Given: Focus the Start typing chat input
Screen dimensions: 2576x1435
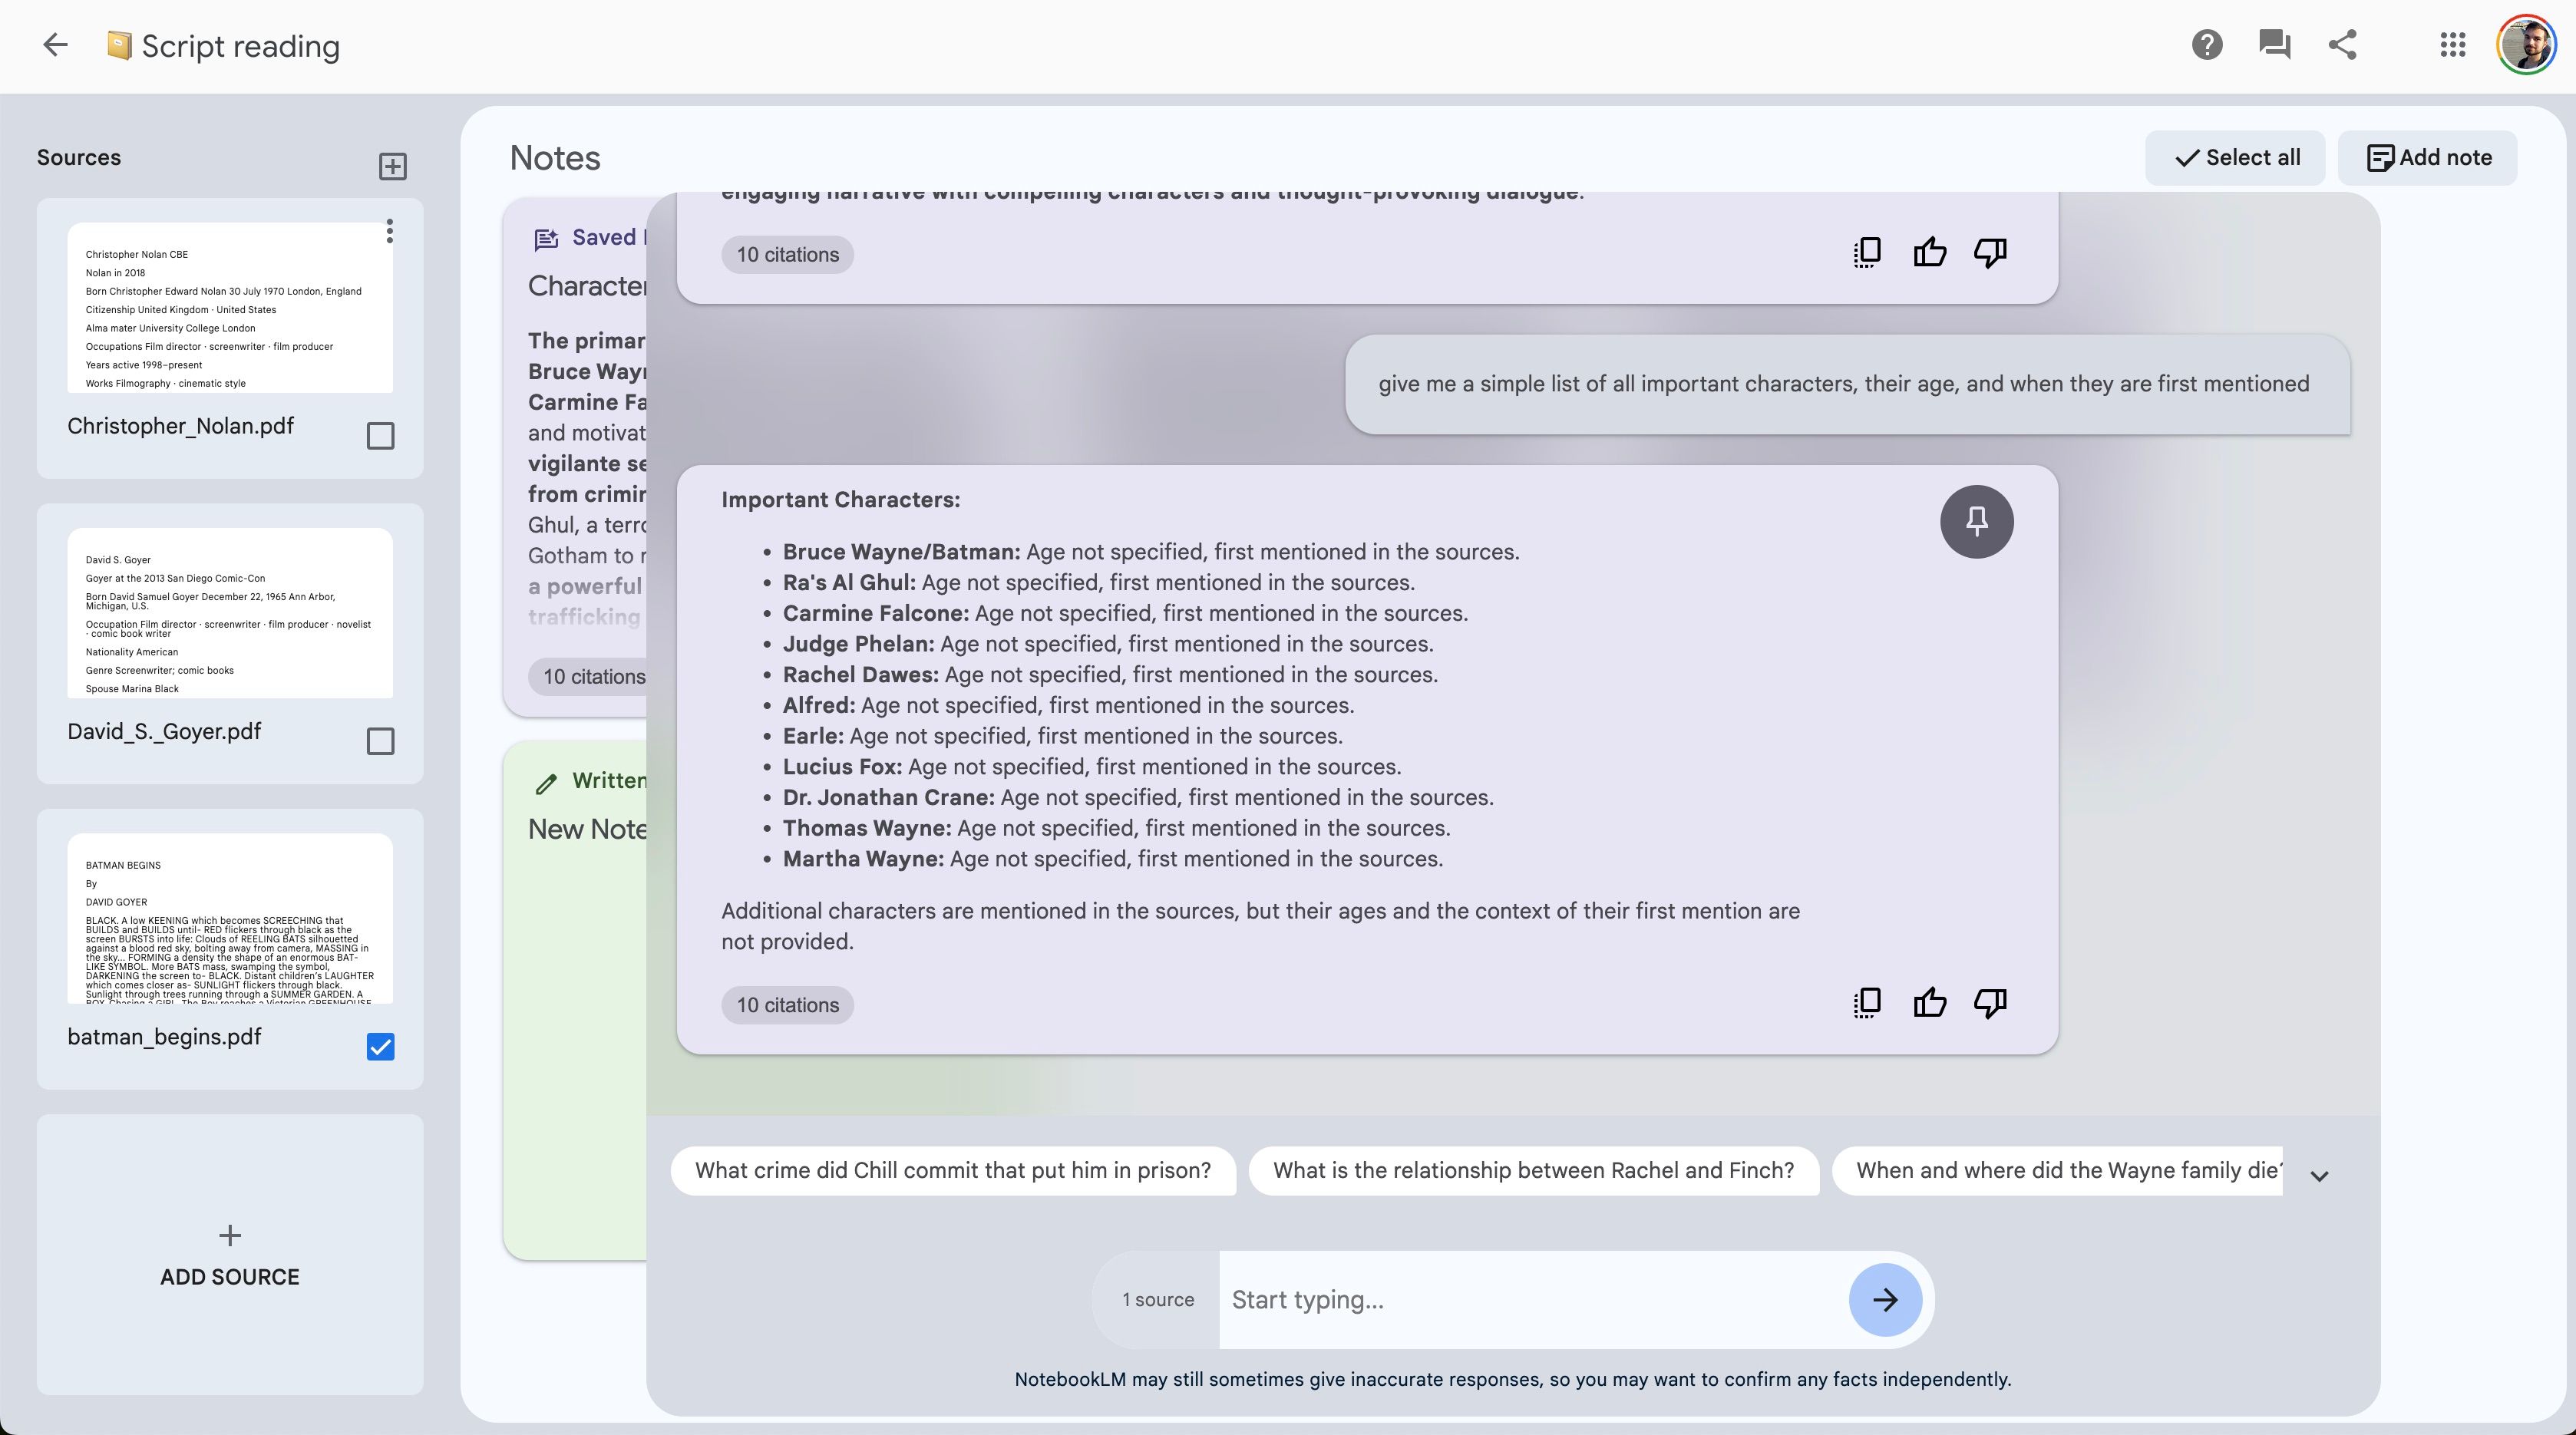Looking at the screenshot, I should [1533, 1300].
